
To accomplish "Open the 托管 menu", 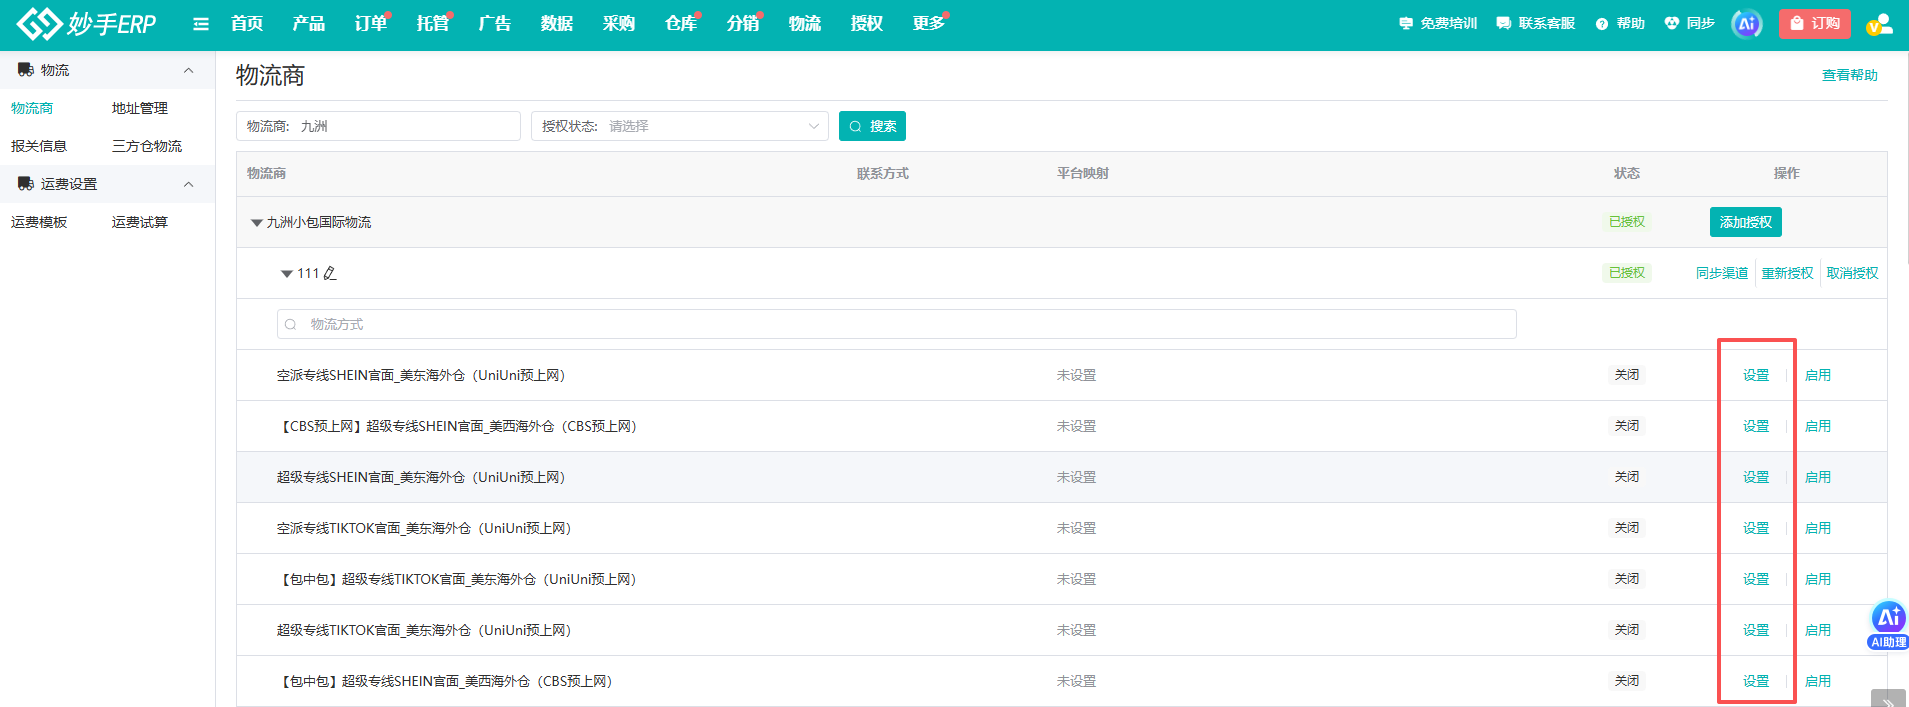I will (x=433, y=23).
